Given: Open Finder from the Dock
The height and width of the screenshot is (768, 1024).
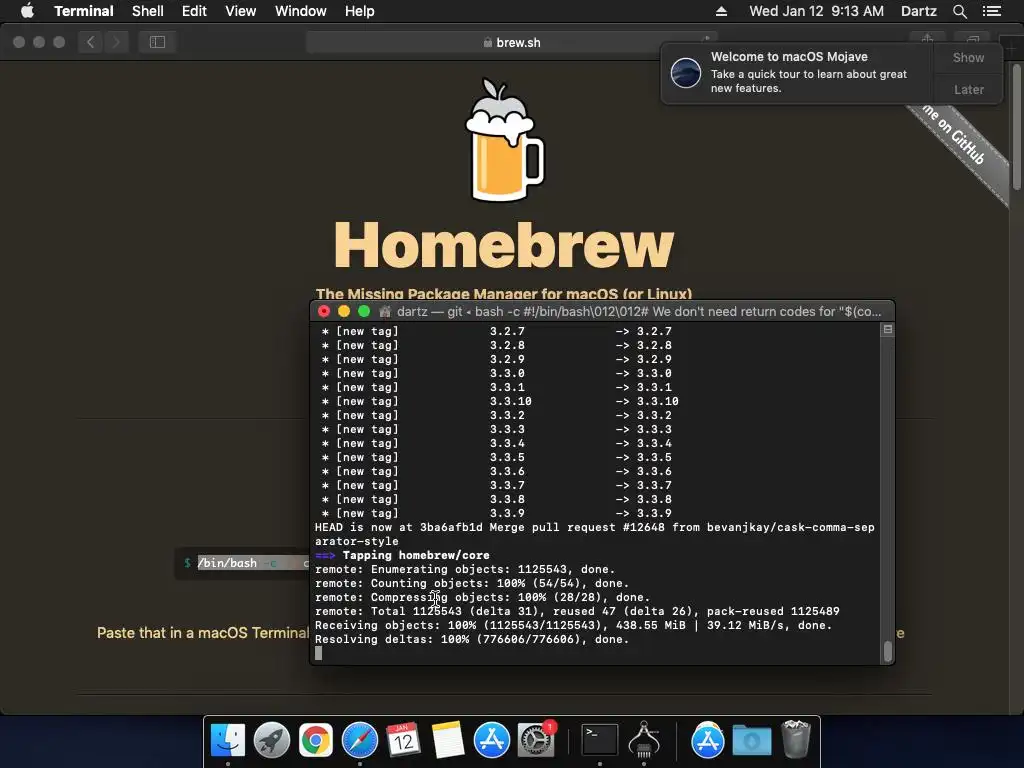Looking at the screenshot, I should point(227,741).
